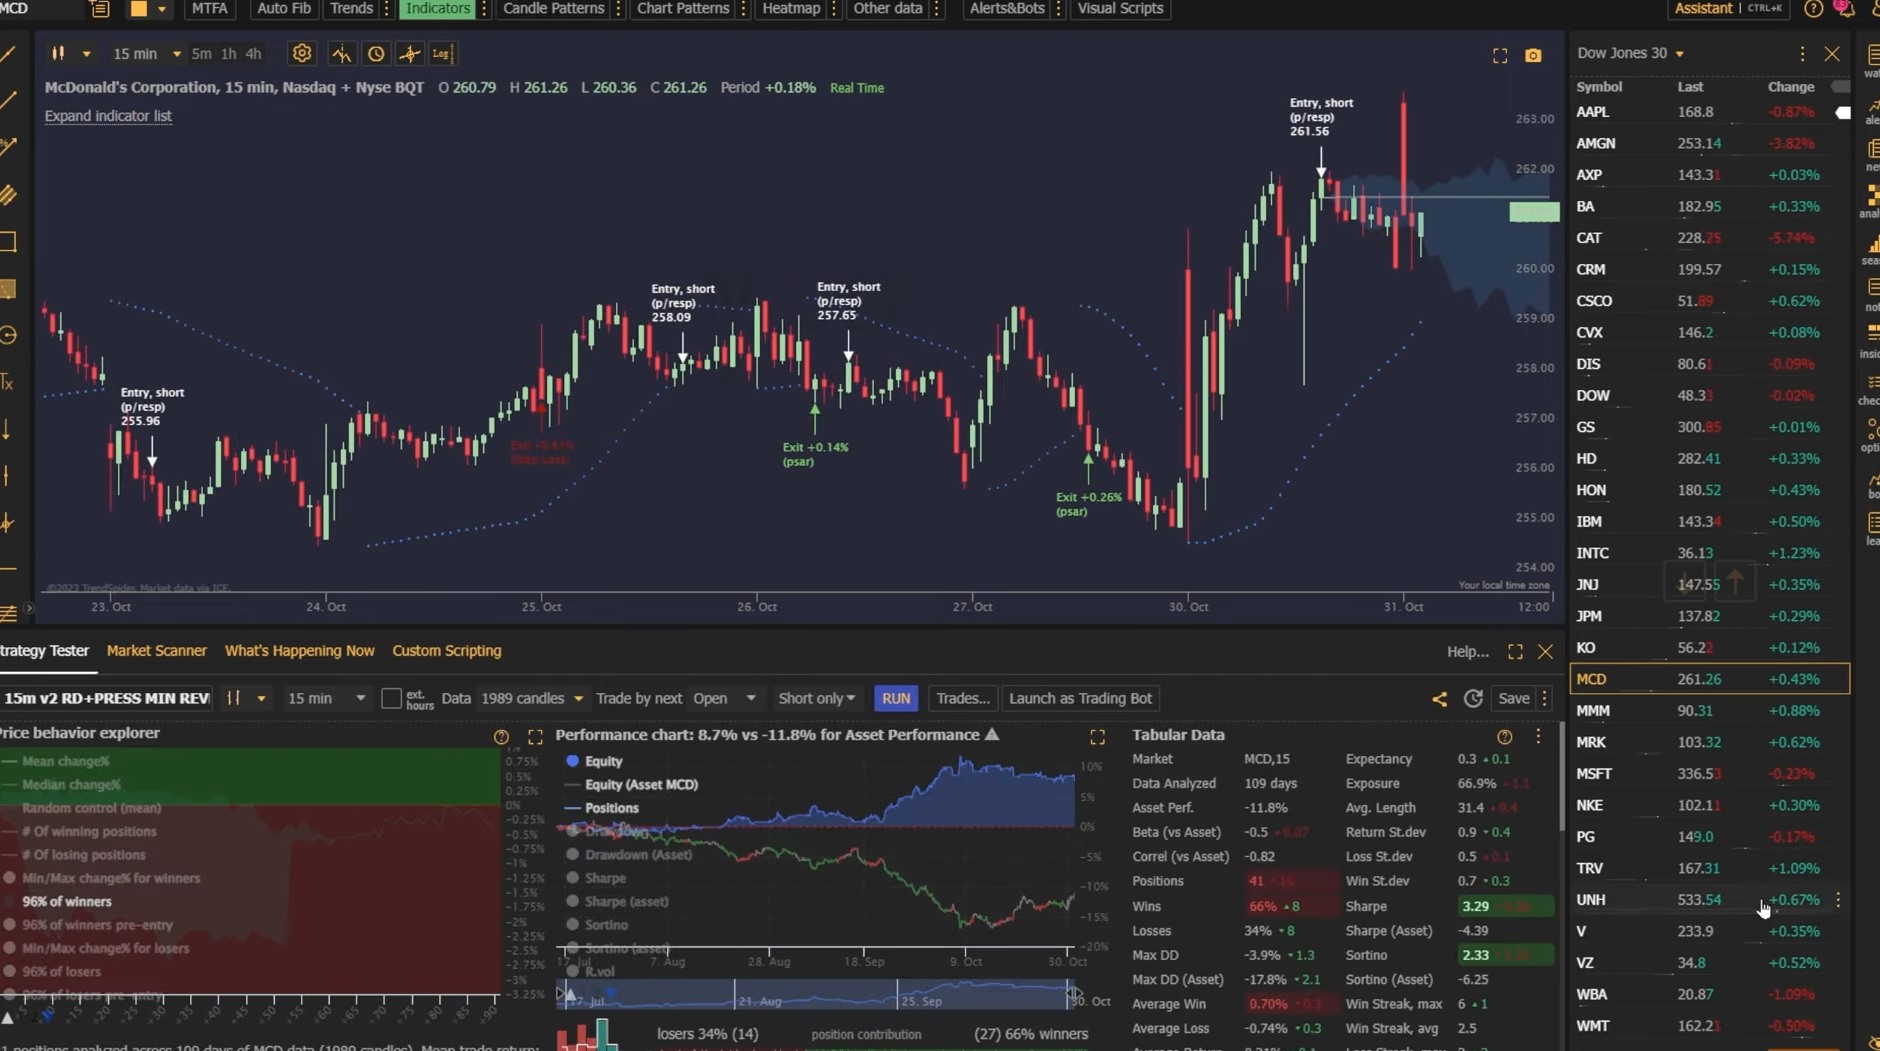Open the Short only direction dropdown

(817, 698)
